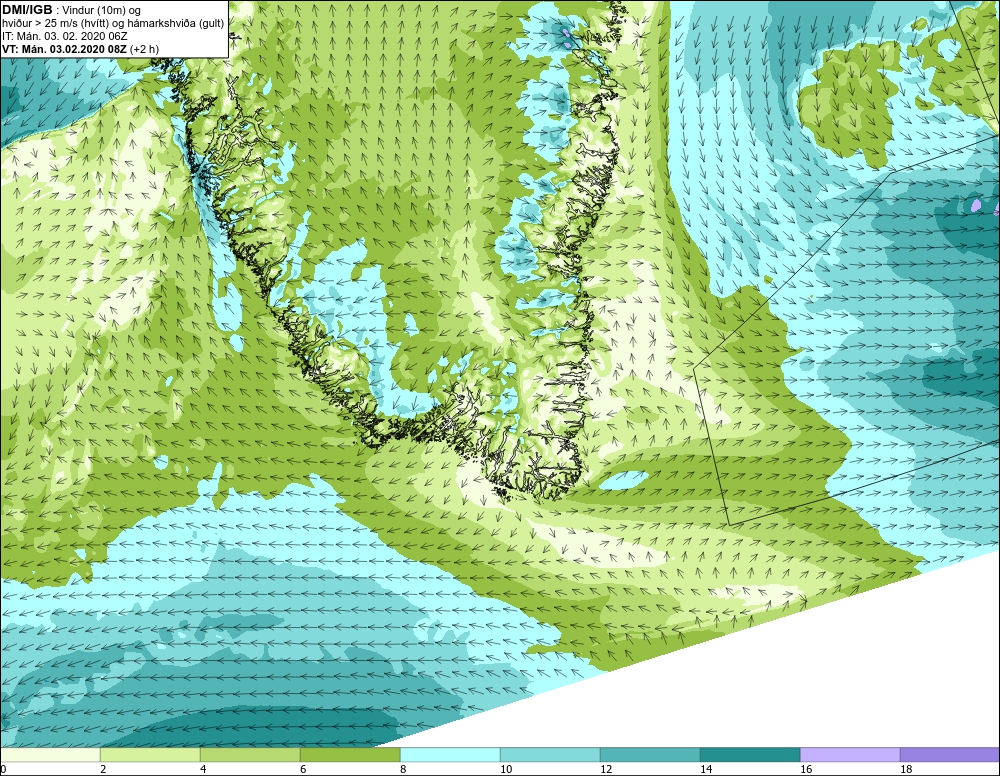
Task: Click the 'hviður > 25 m/s' legend line
Action: pos(113,24)
